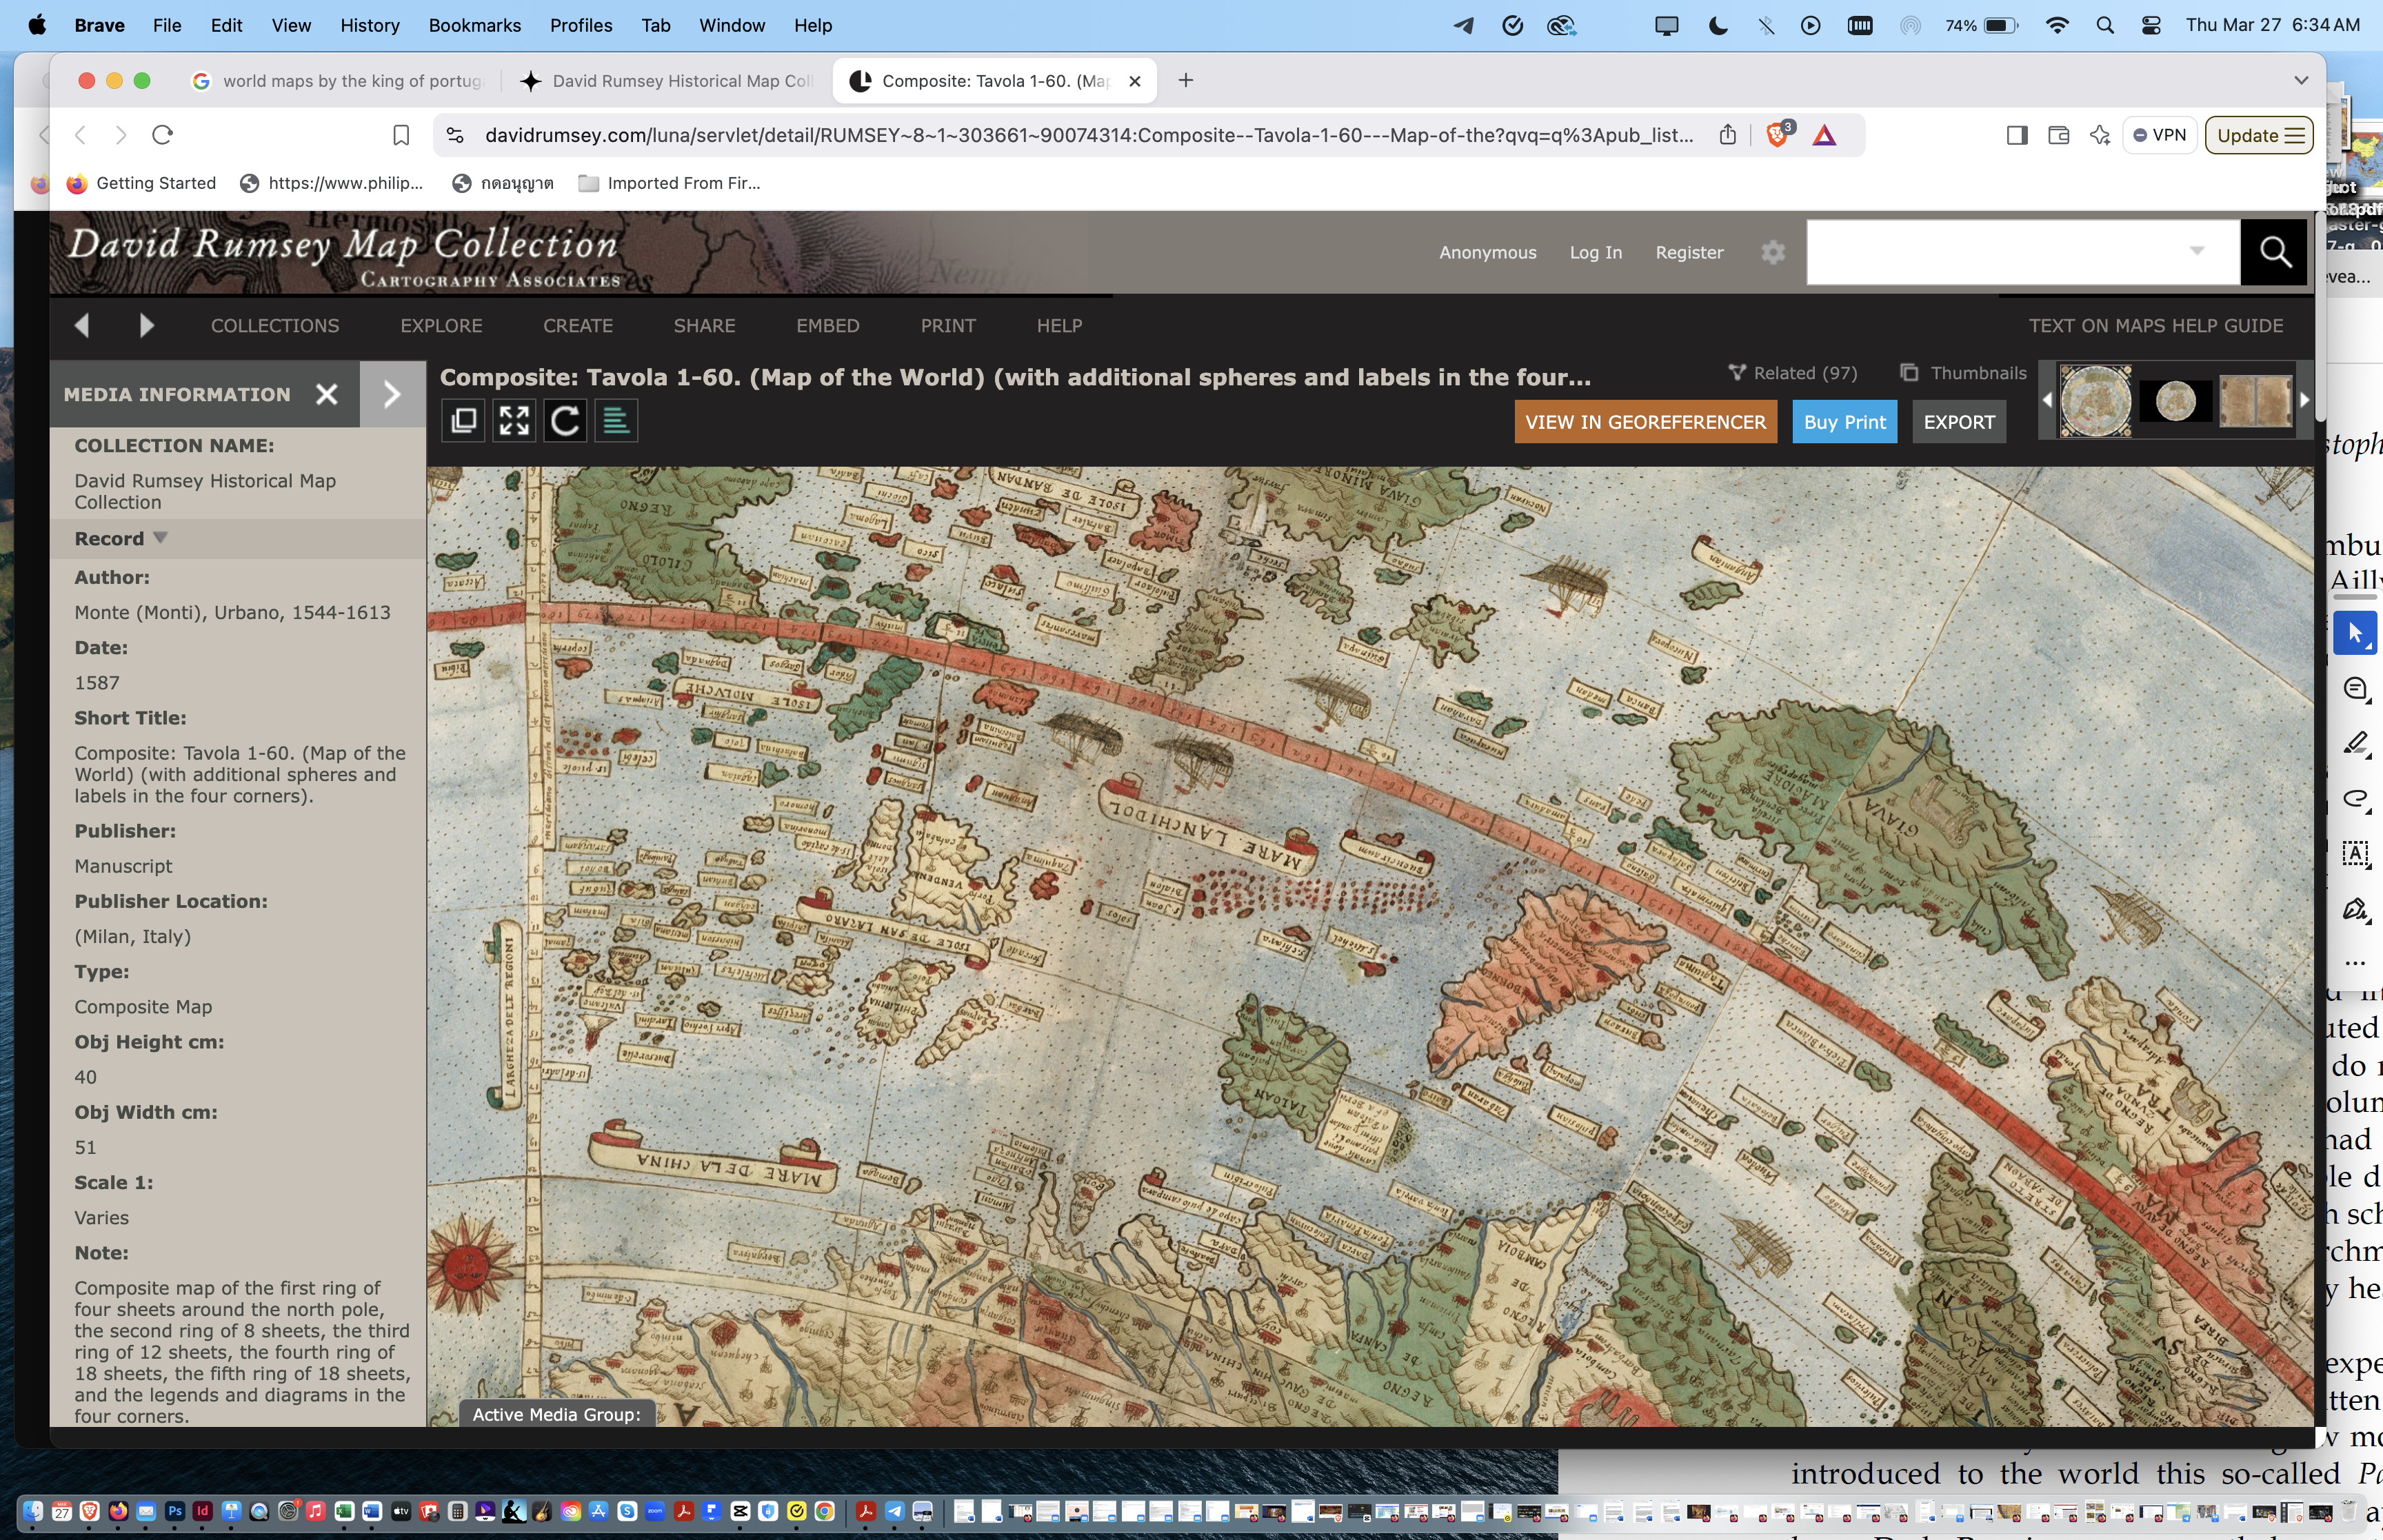The image size is (2383, 1540).
Task: Open Brave Rewards triangle icon
Action: click(1824, 135)
